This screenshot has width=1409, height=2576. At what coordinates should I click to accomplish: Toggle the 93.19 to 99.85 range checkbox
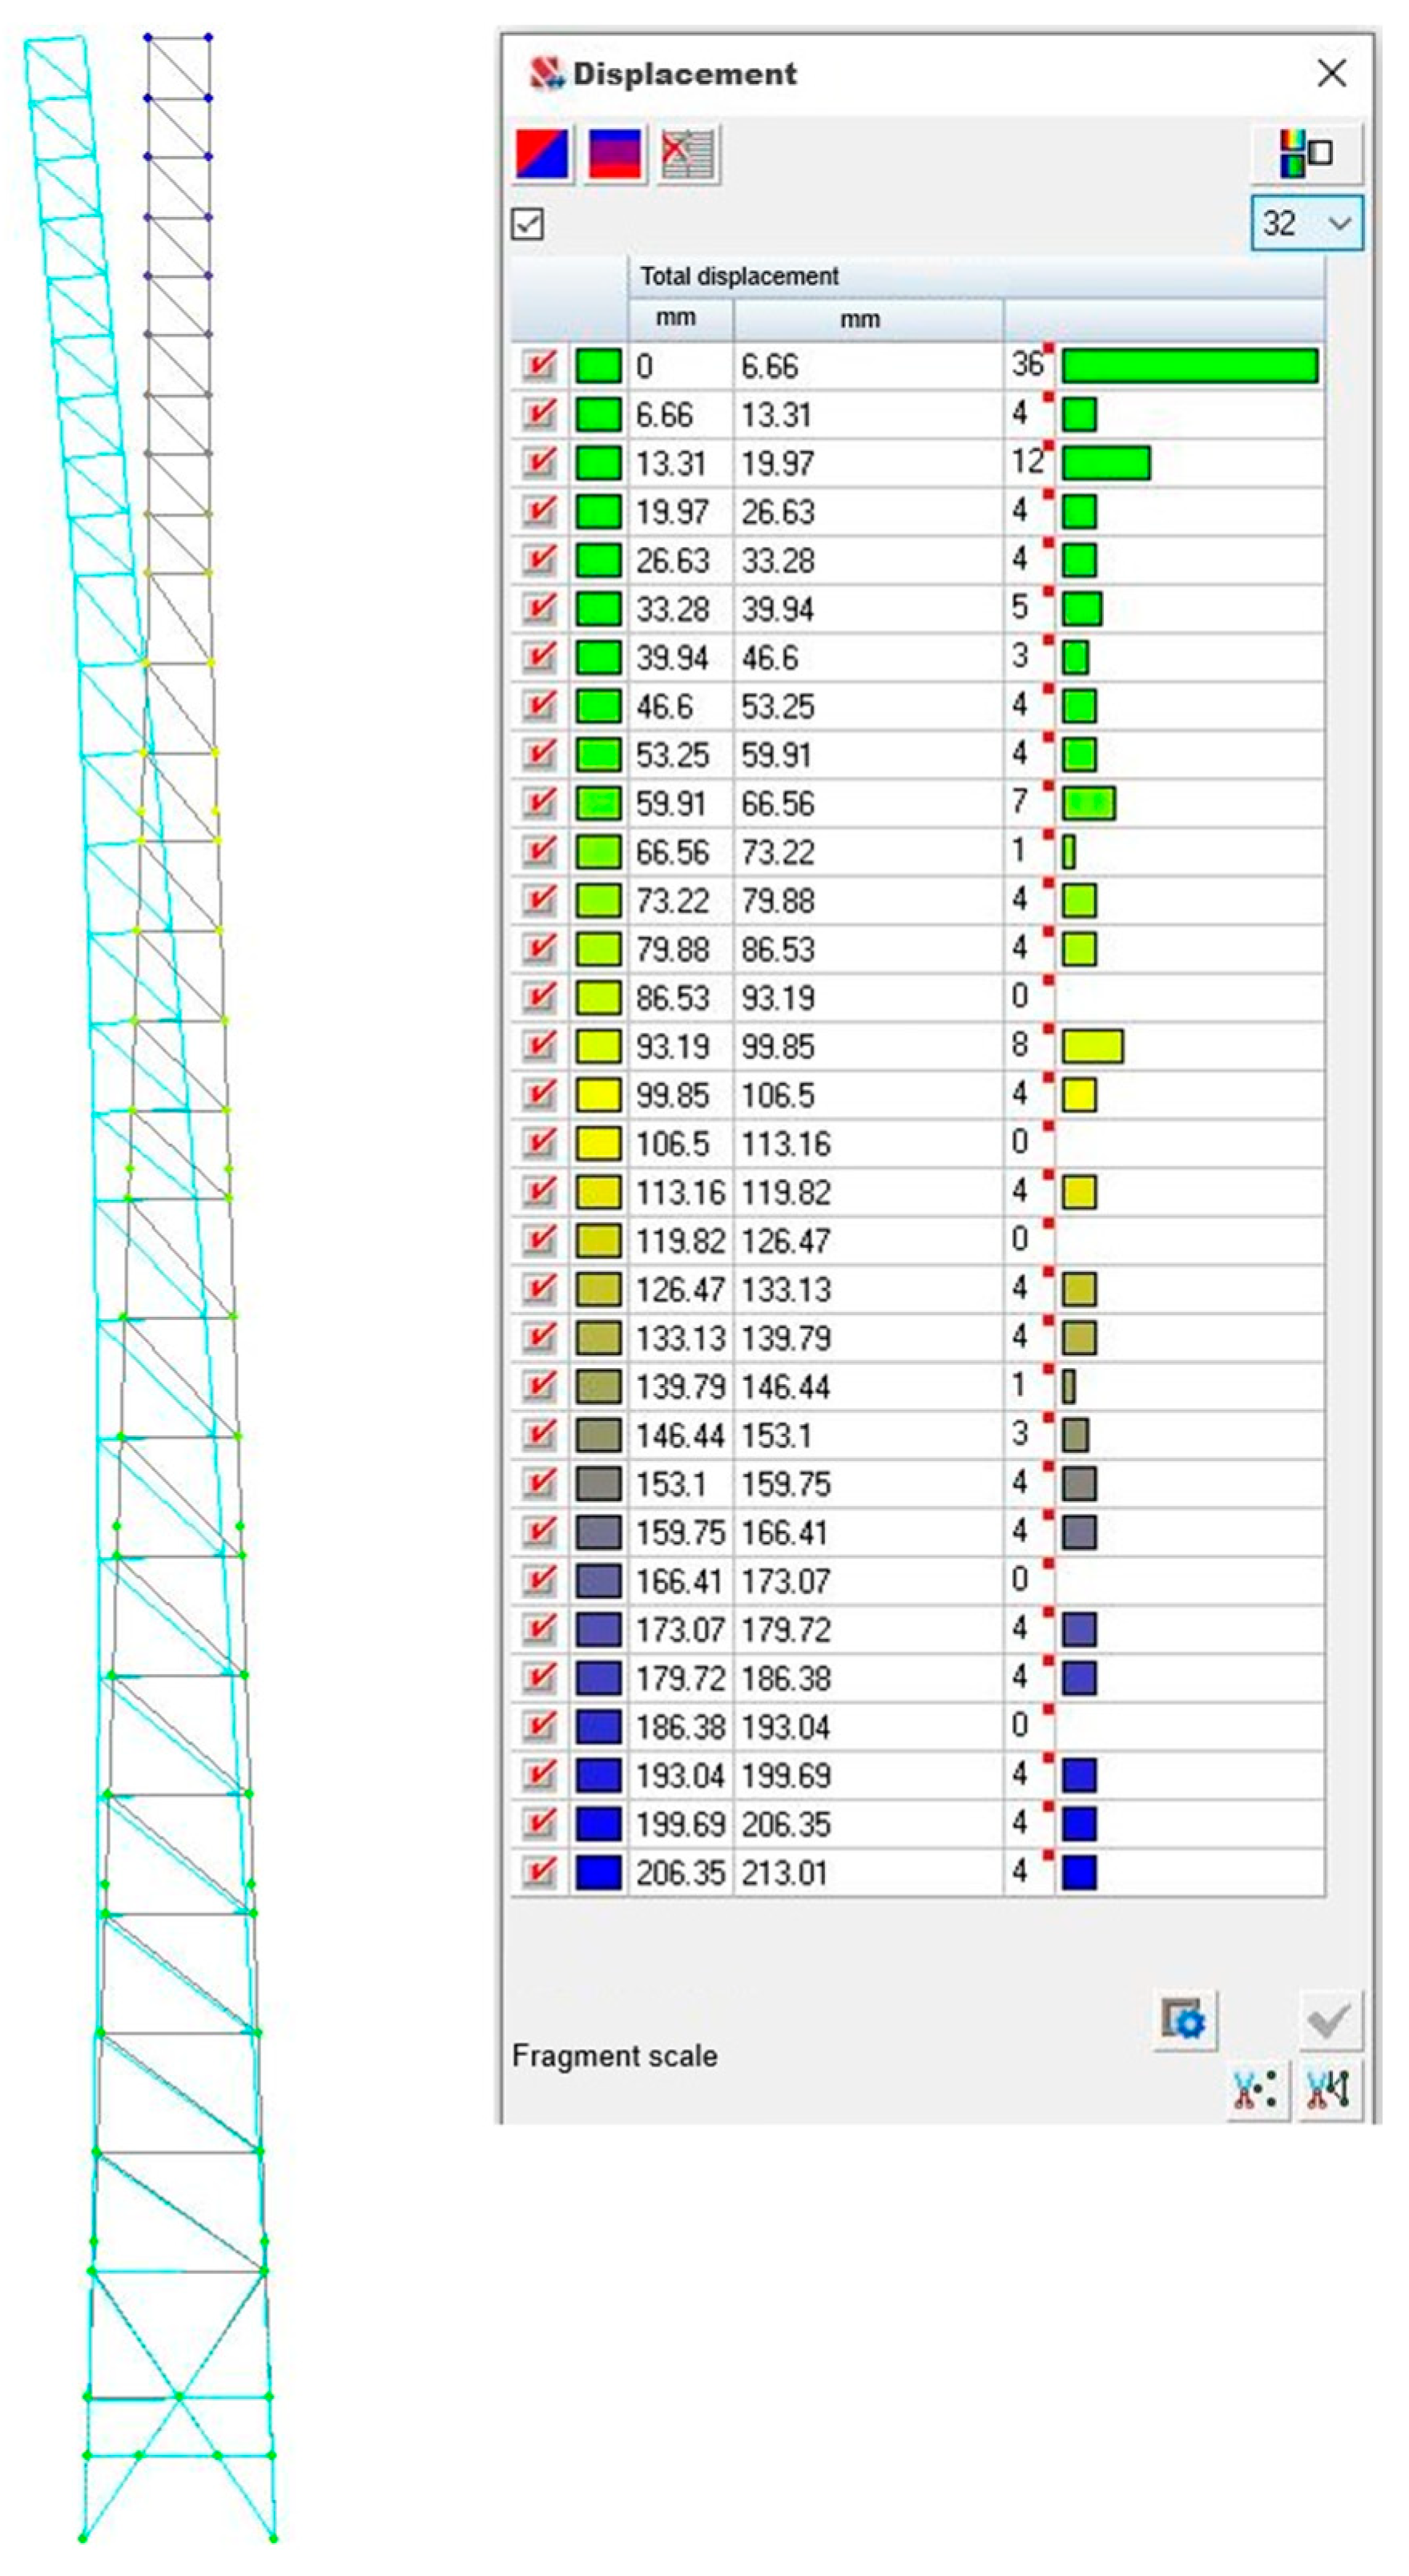pos(539,1046)
